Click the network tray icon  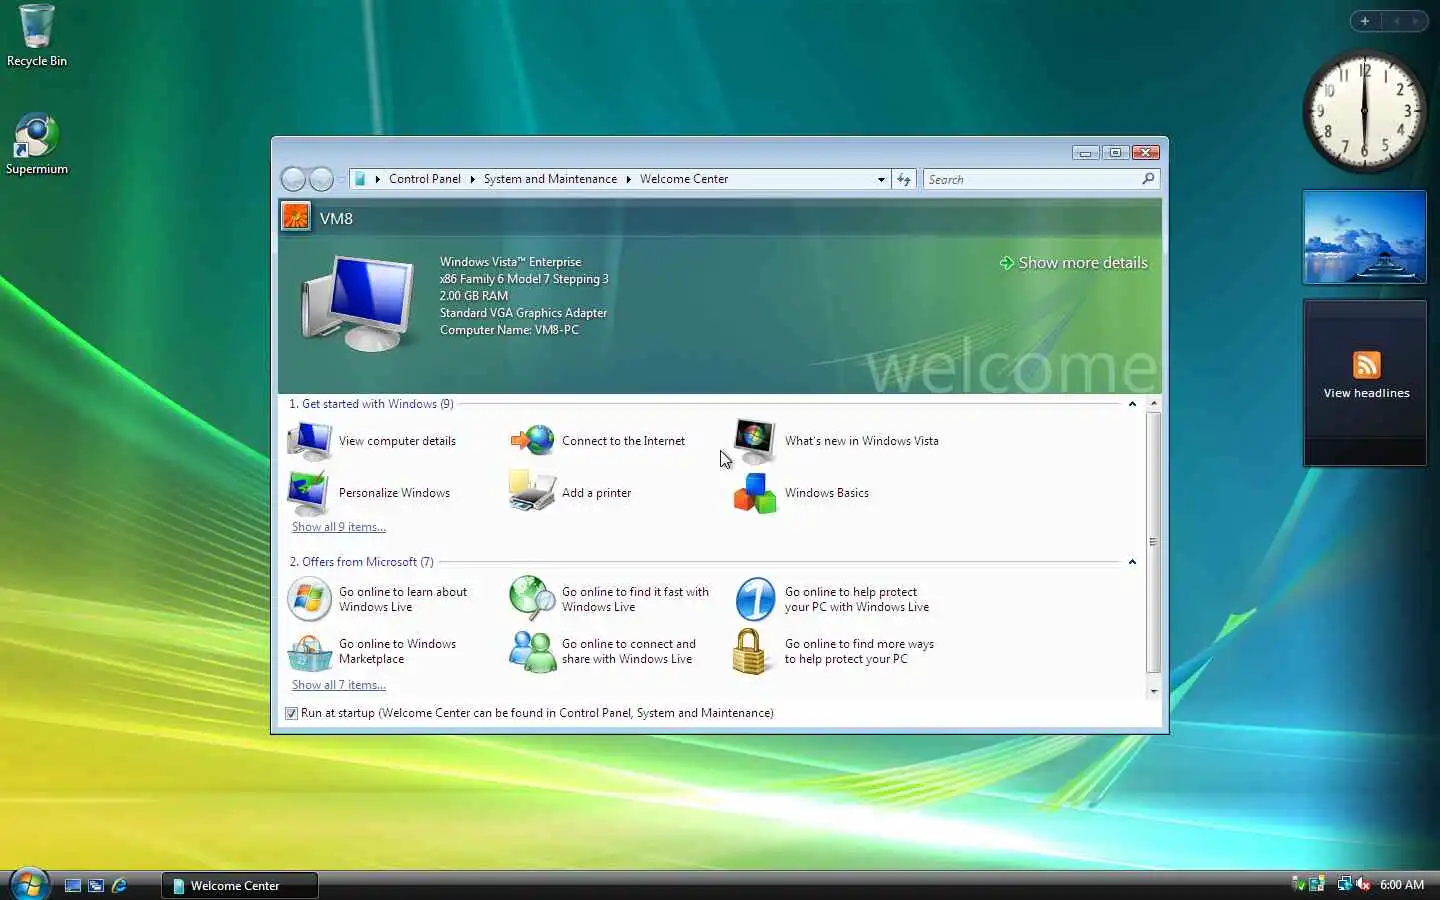click(x=1344, y=884)
